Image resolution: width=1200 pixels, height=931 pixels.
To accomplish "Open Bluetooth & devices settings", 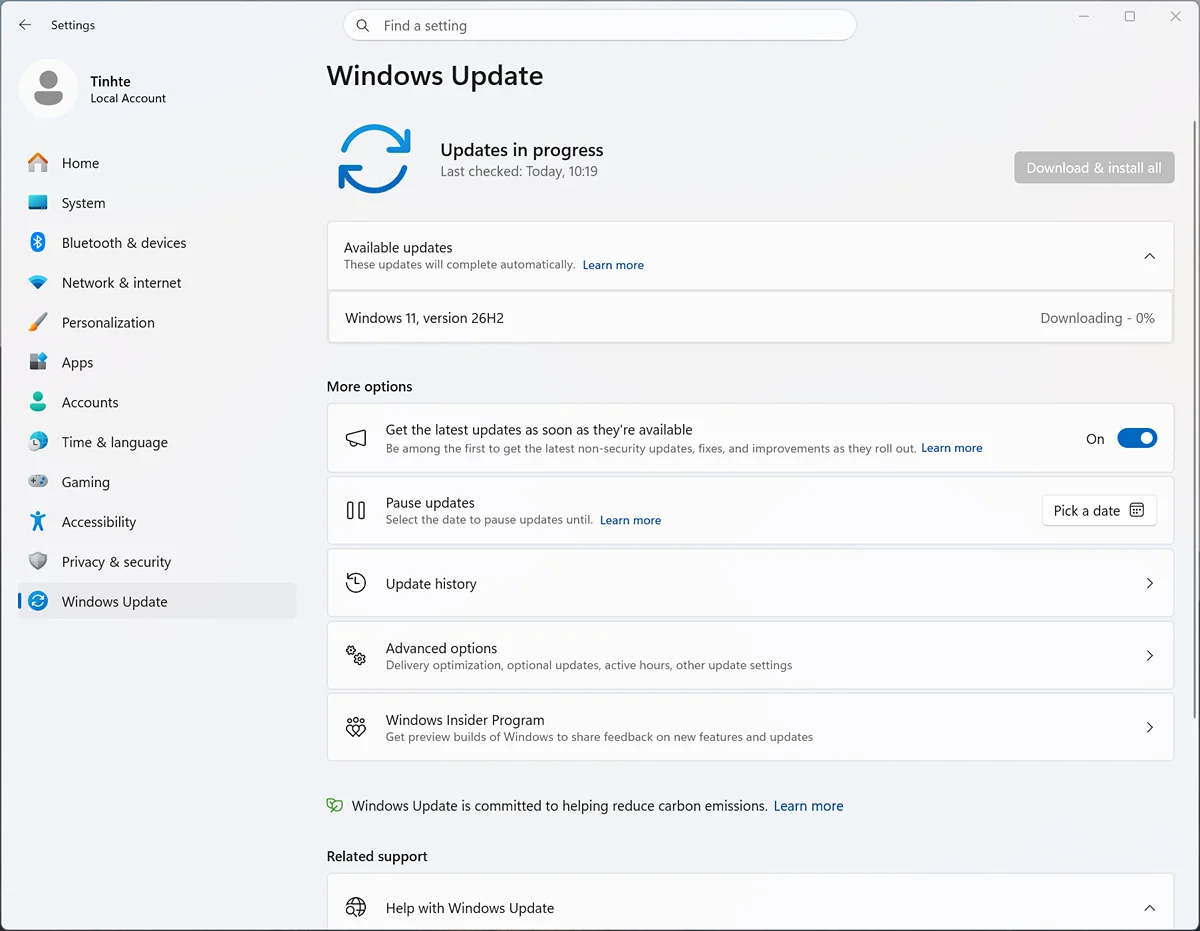I will pos(157,243).
